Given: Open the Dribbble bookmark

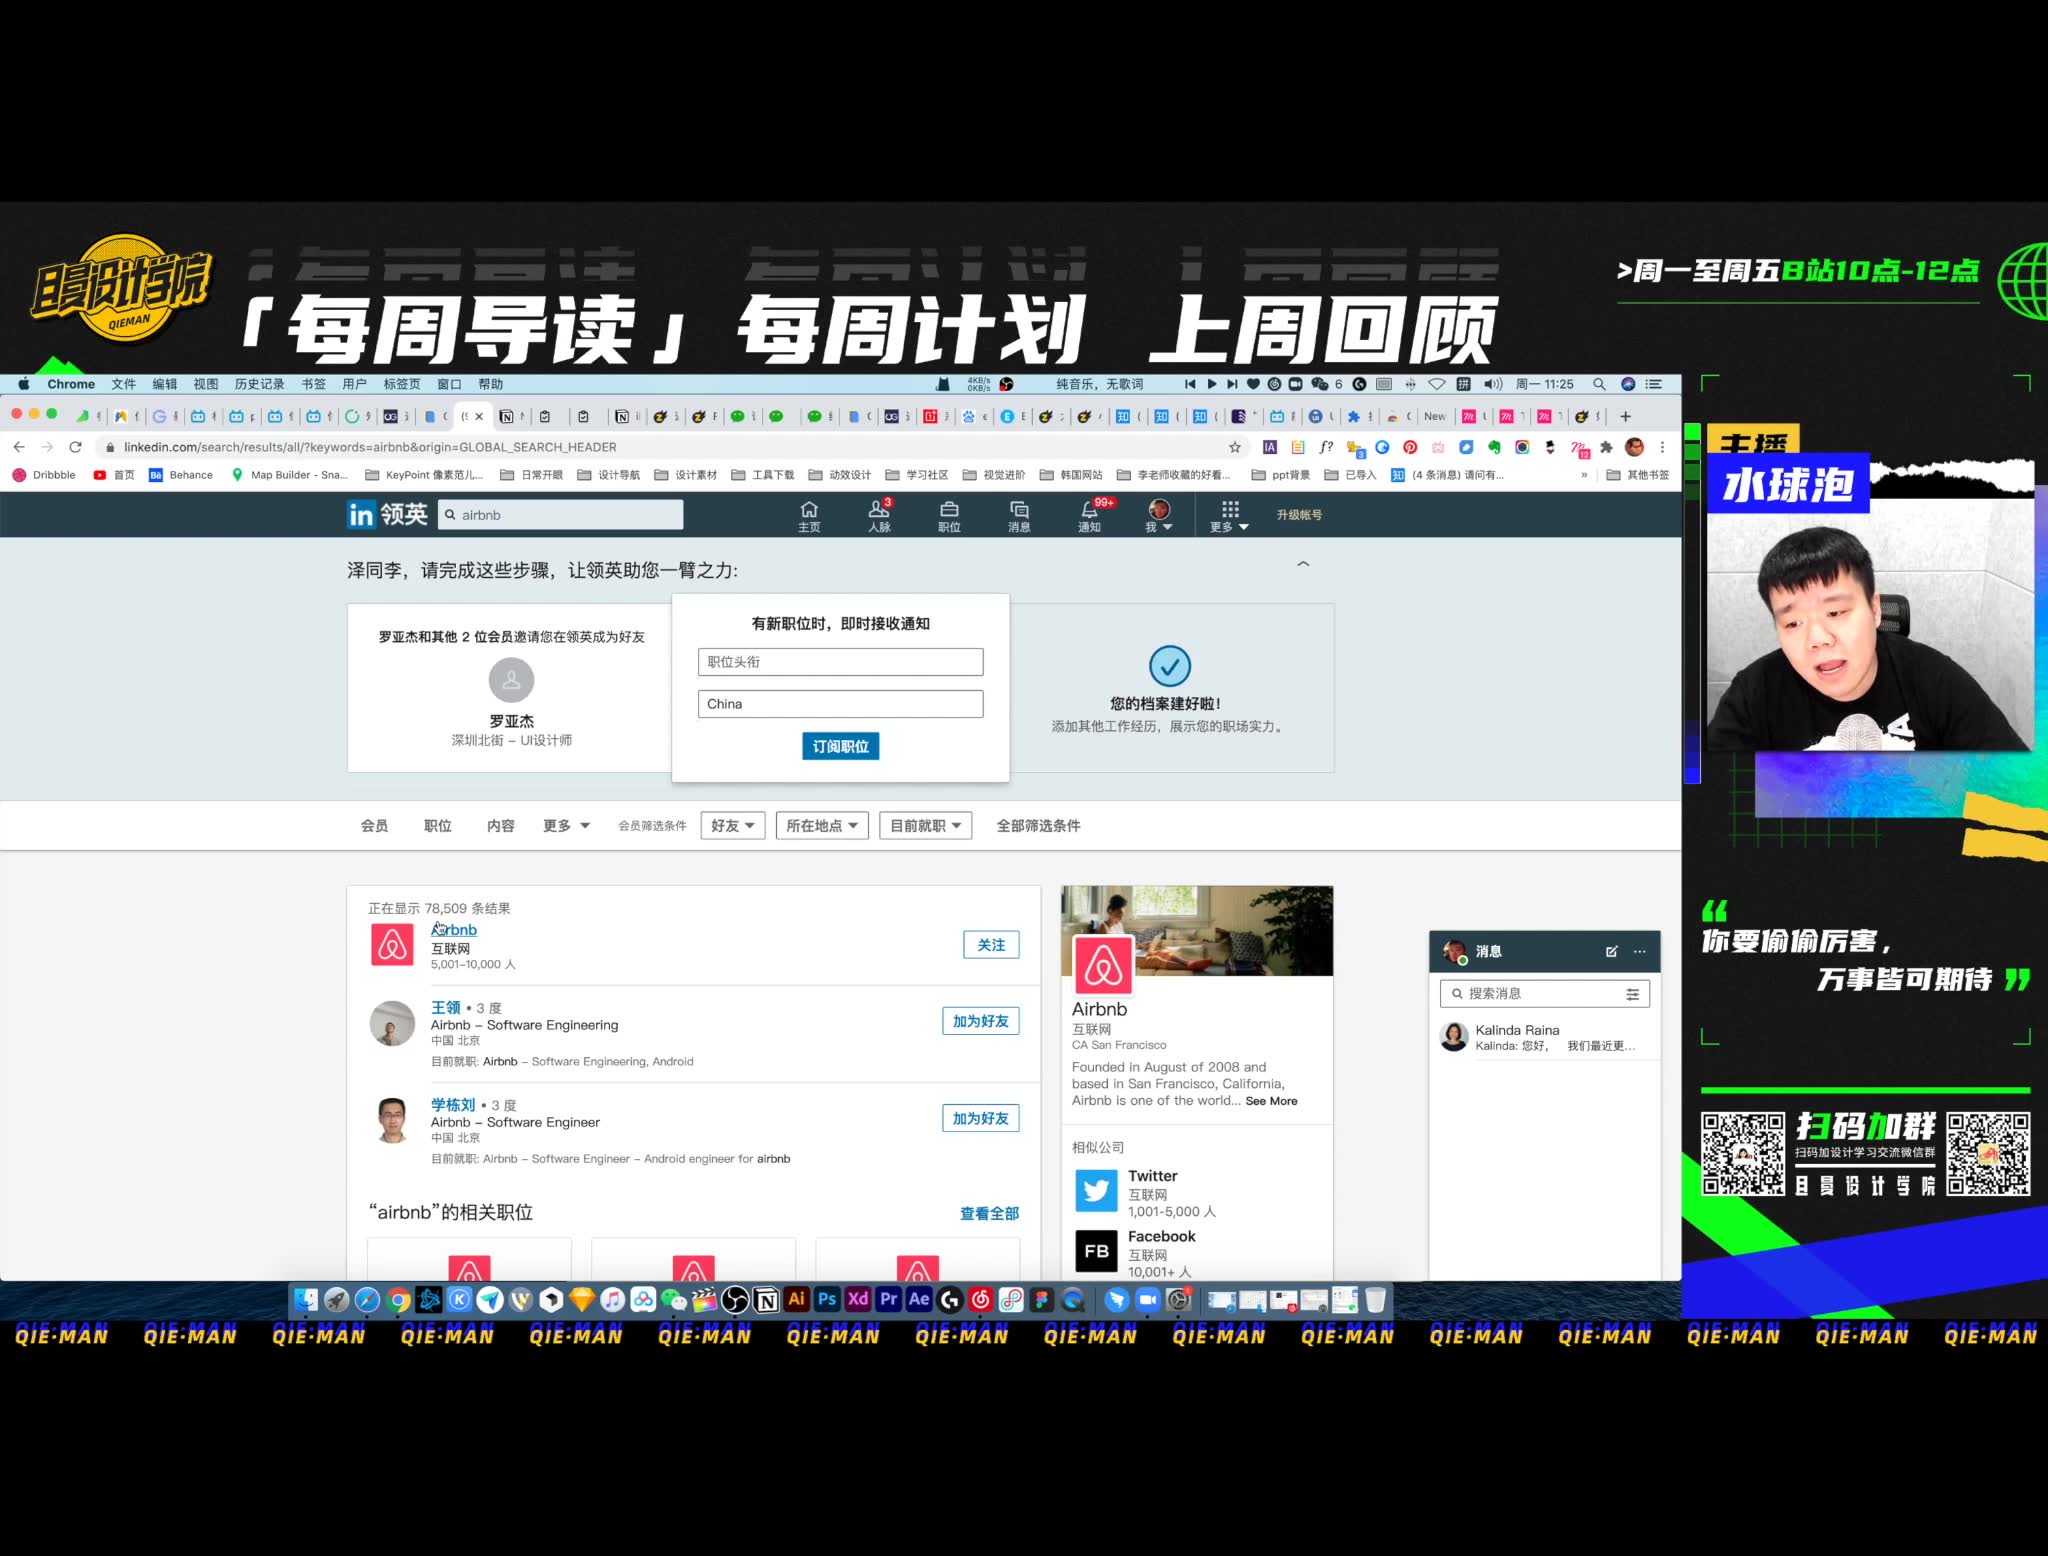Looking at the screenshot, I should tap(44, 475).
